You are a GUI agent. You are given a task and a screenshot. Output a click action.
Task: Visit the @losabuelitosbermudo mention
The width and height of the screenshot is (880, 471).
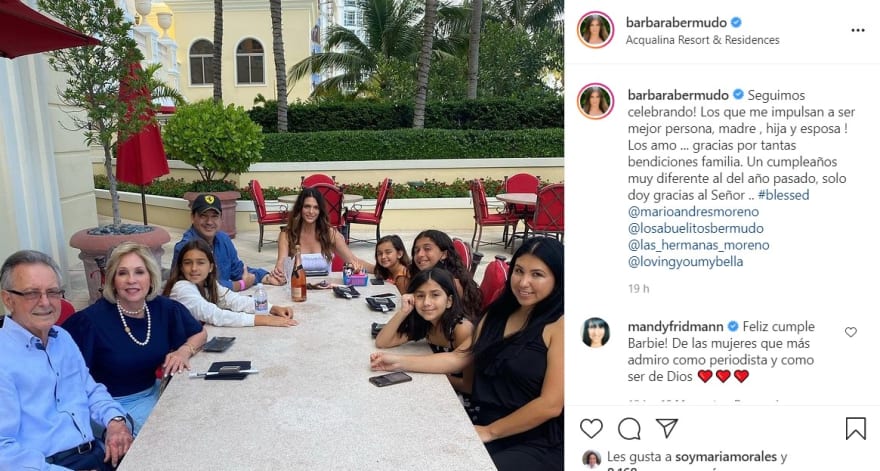(x=695, y=228)
